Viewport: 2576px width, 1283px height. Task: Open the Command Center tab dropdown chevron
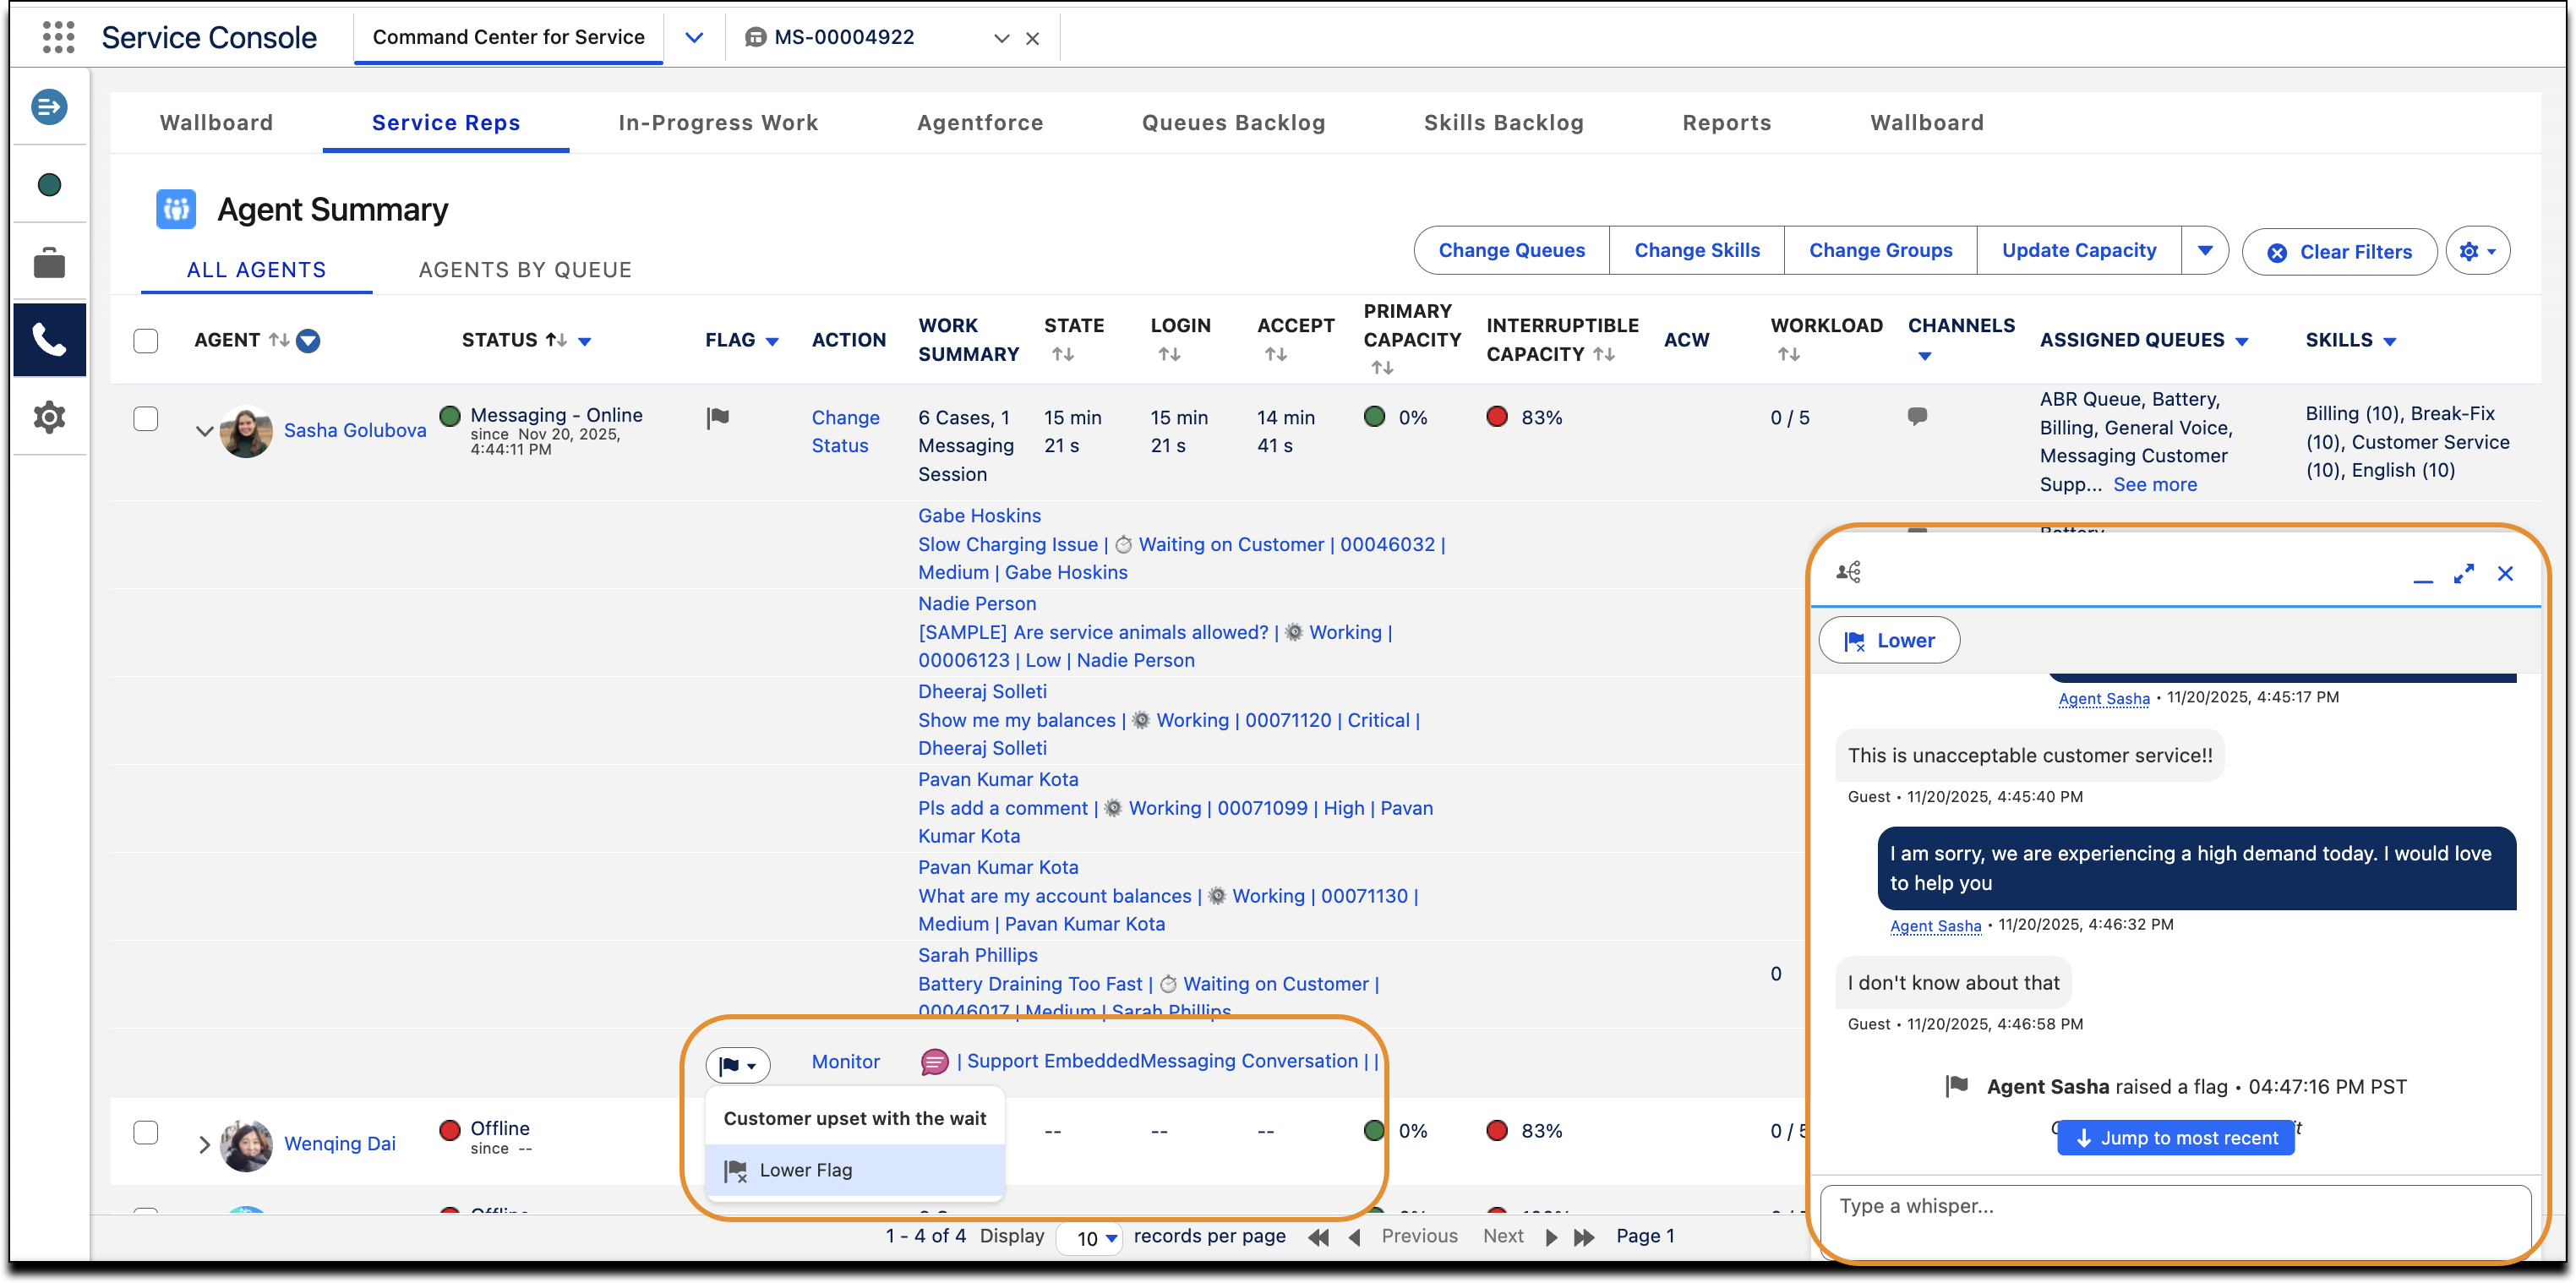694,37
